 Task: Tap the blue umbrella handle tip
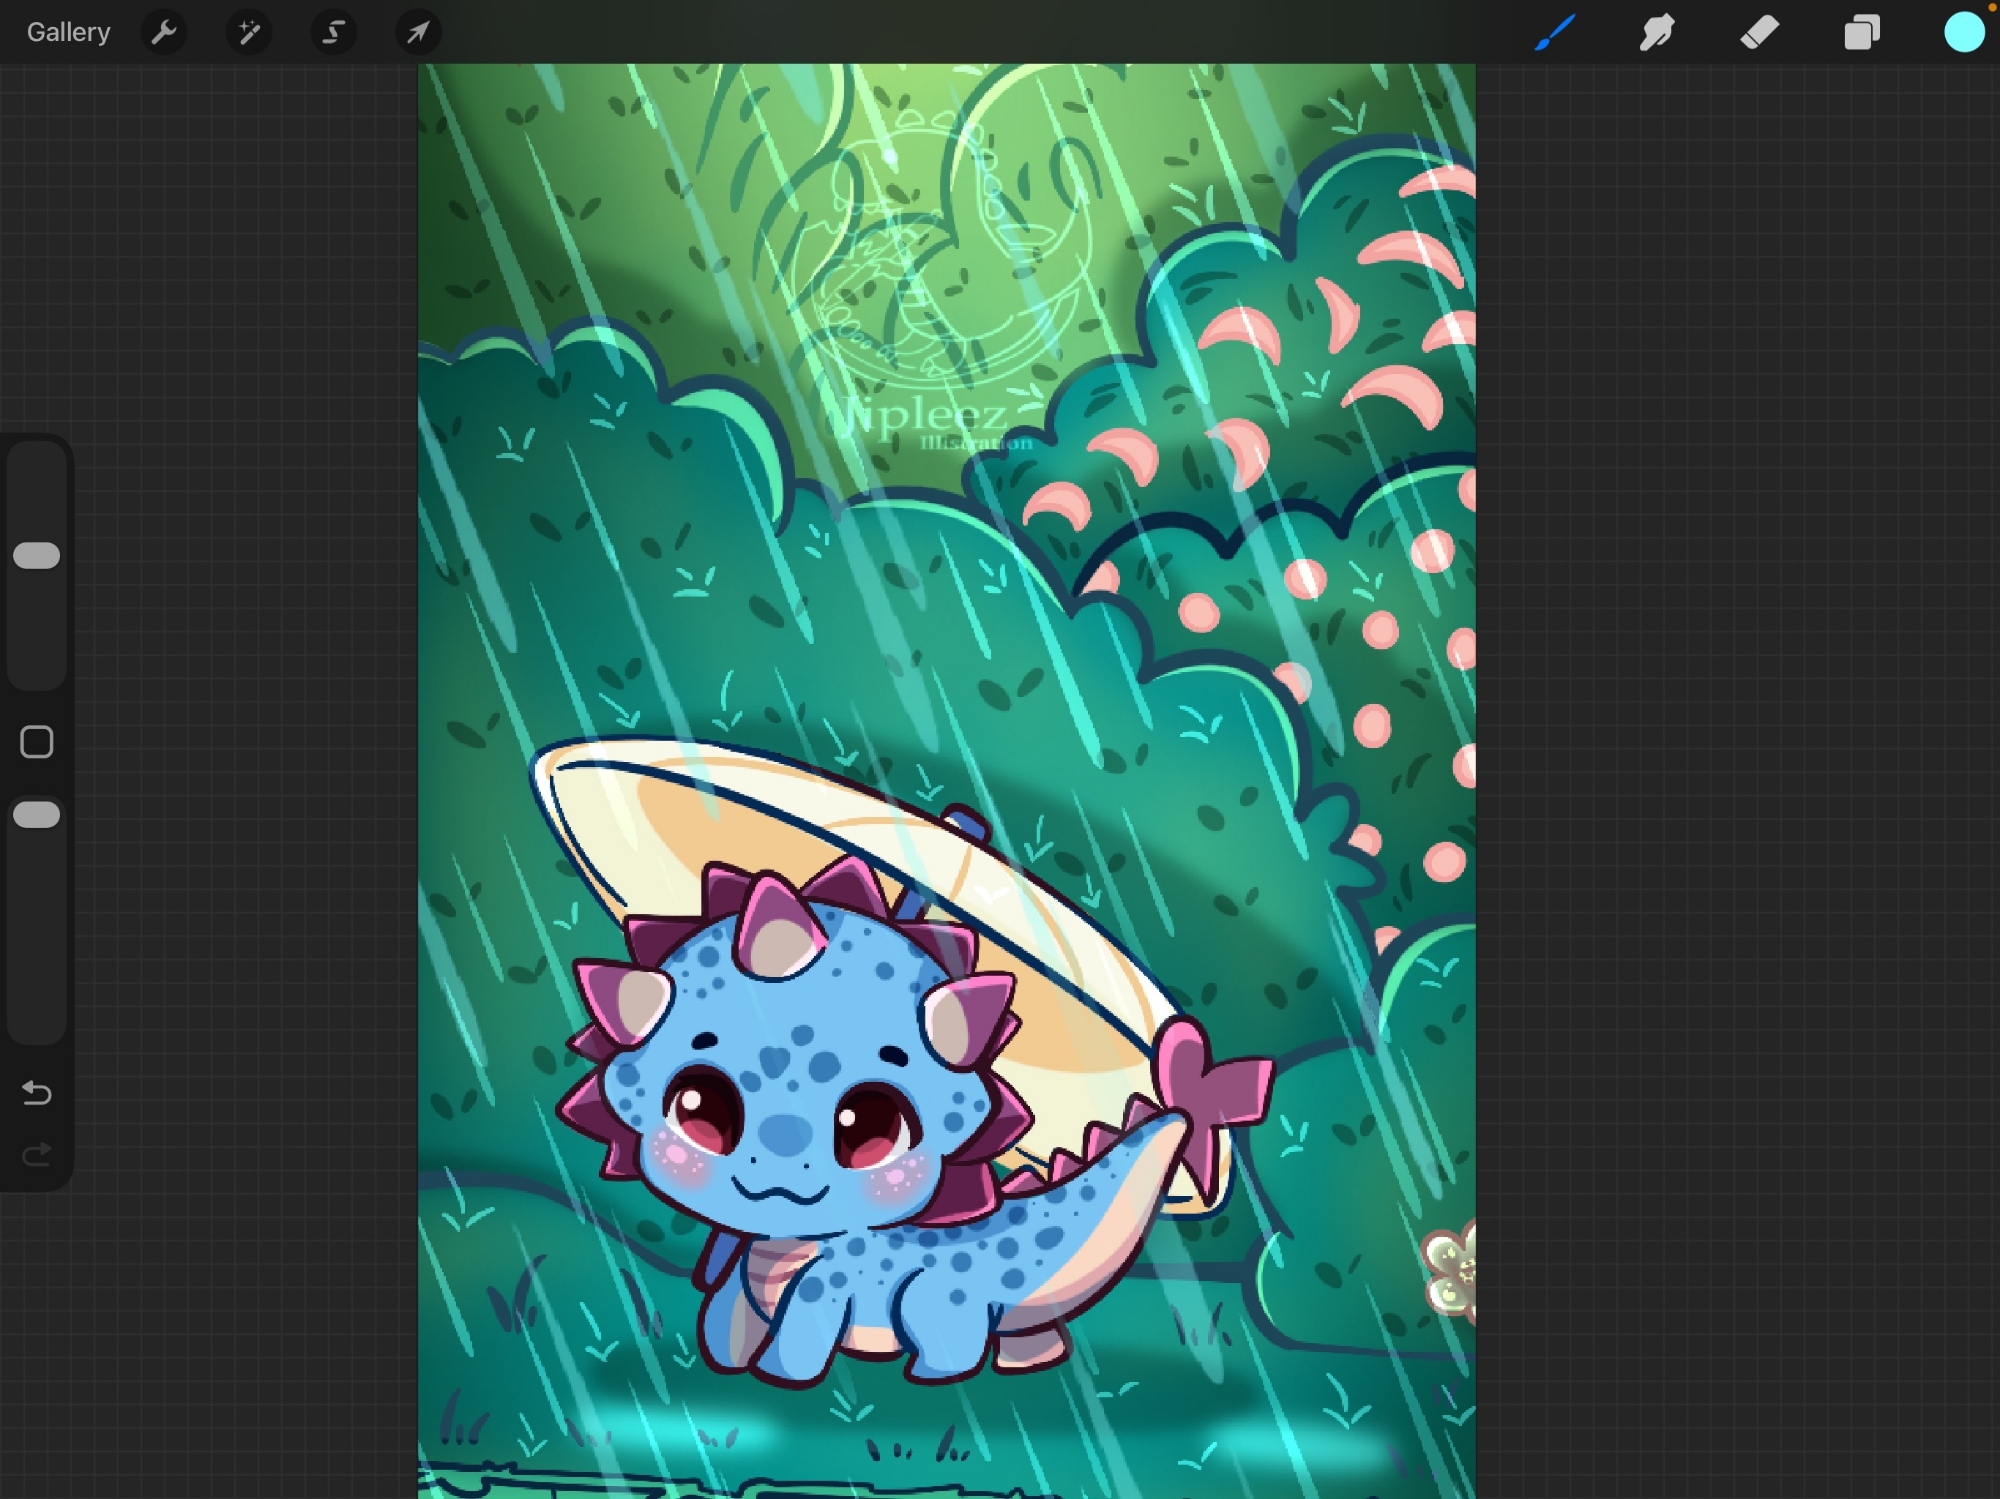coord(965,823)
